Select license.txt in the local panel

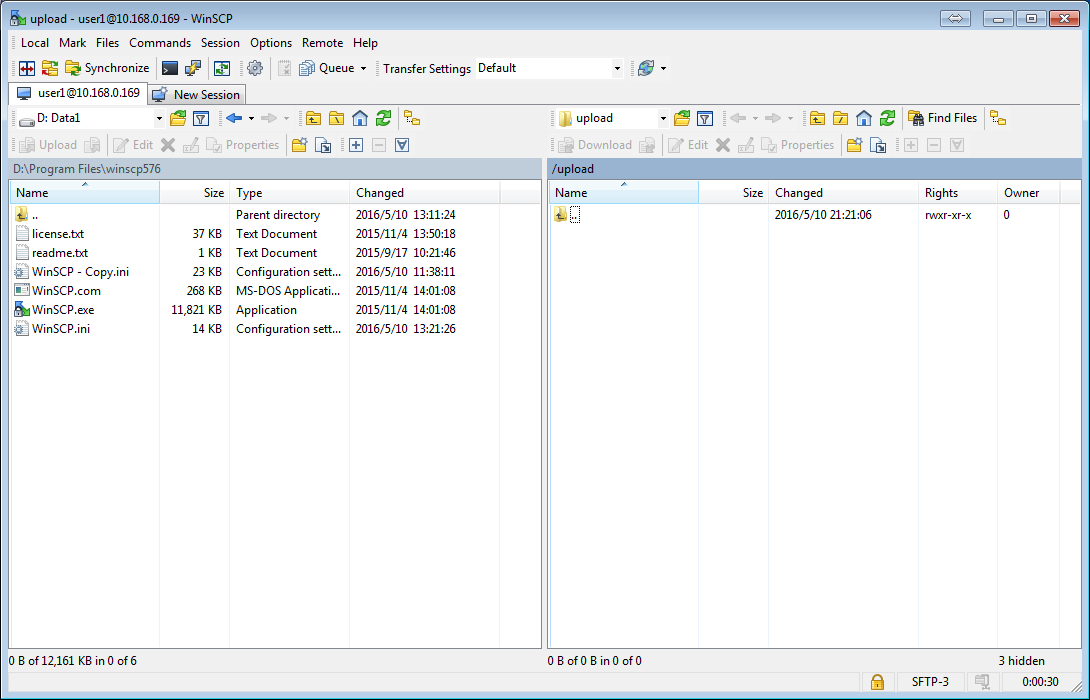click(x=58, y=234)
